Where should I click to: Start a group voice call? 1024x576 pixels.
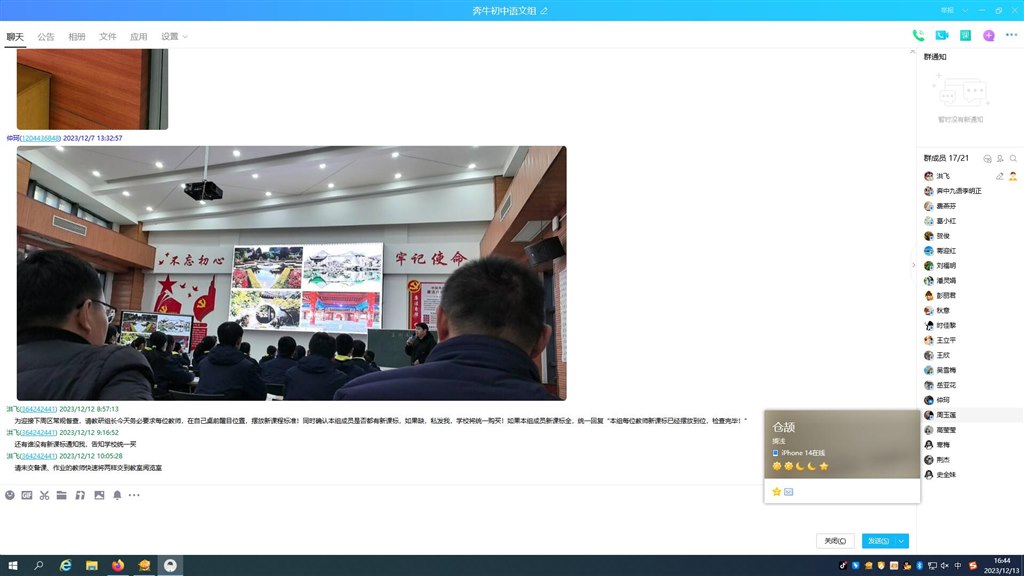918,36
